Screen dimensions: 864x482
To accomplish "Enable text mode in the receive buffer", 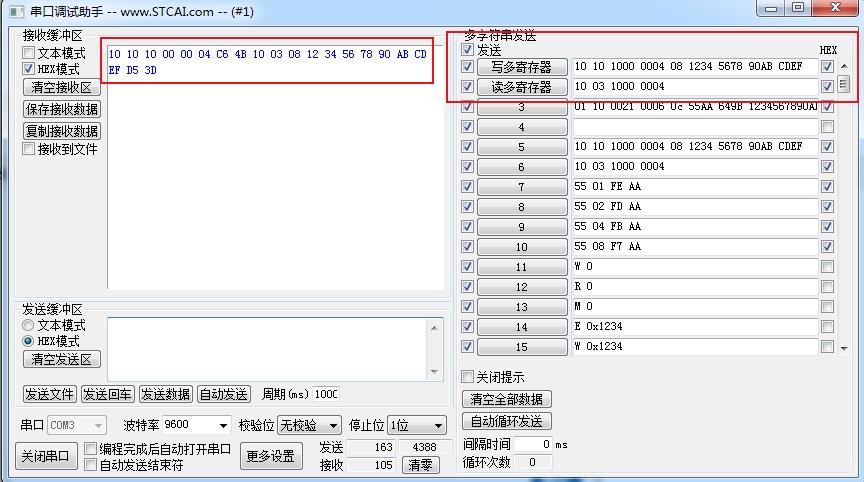I will (29, 53).
